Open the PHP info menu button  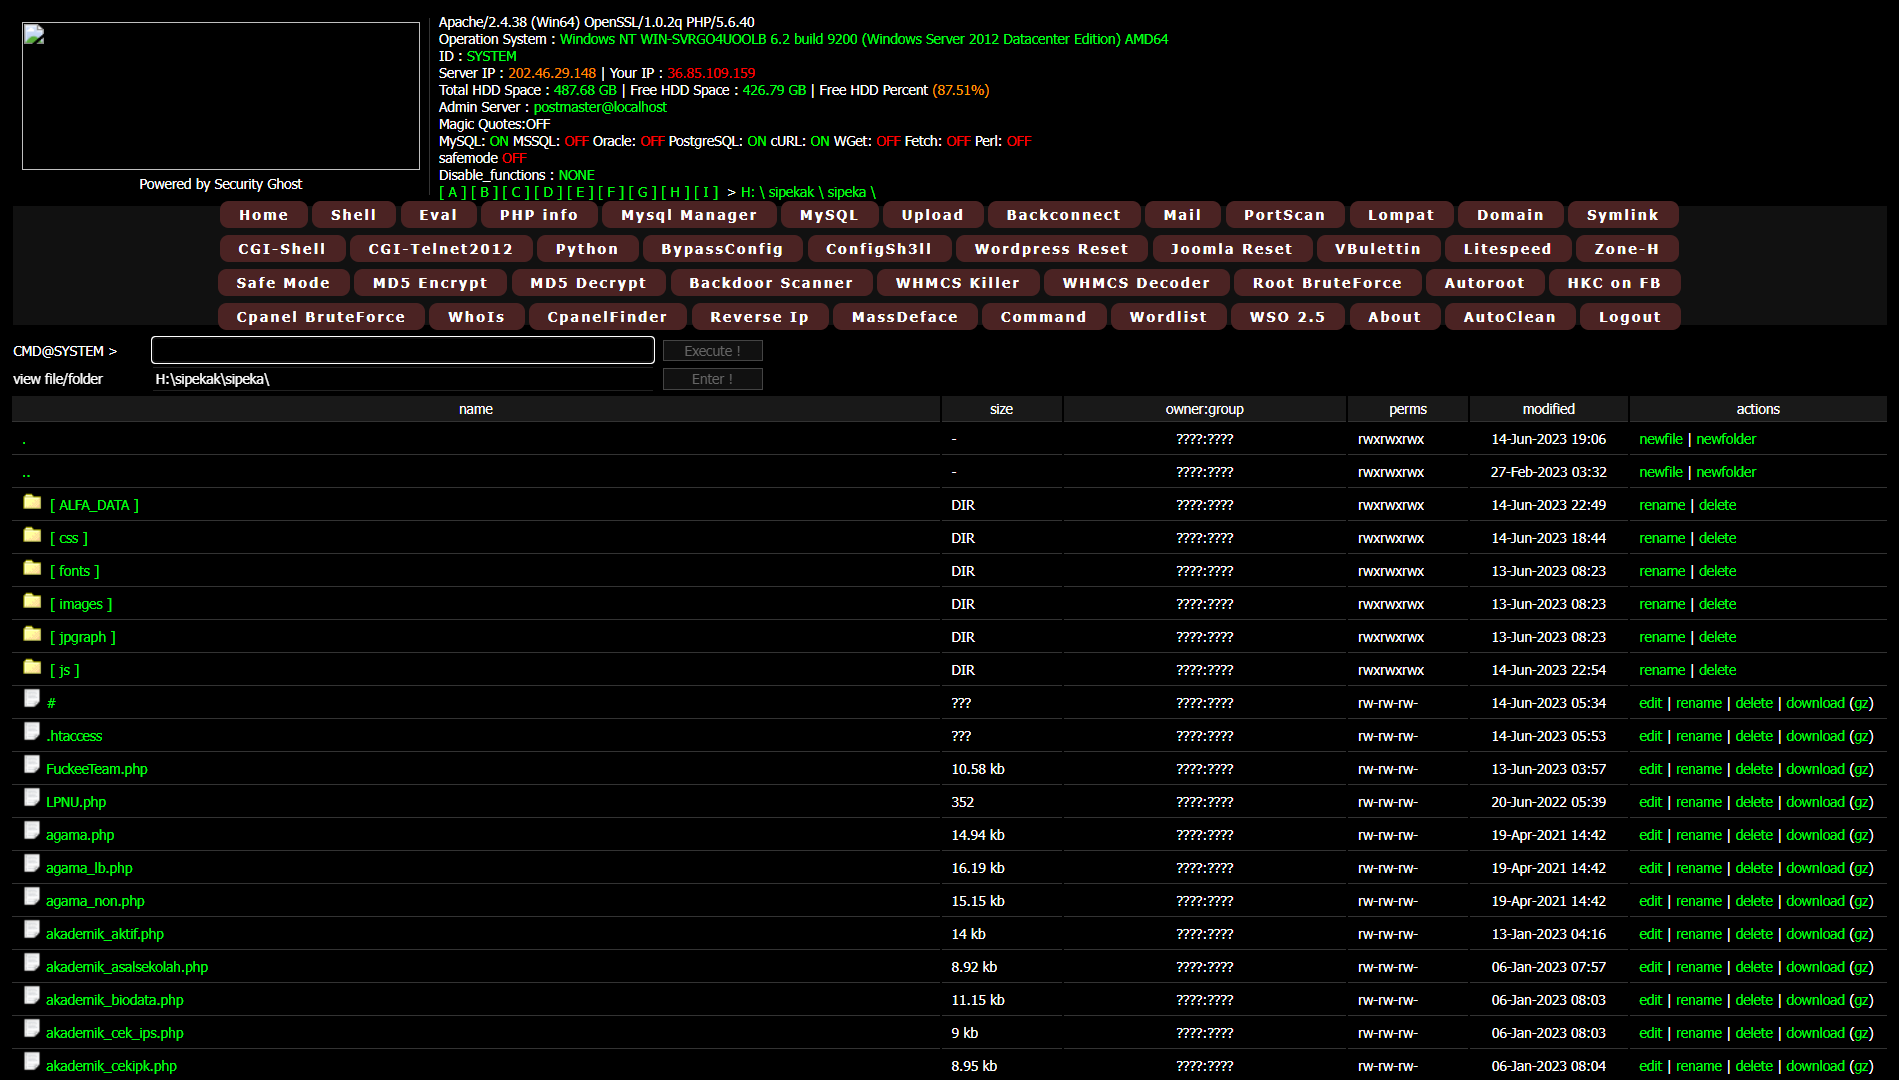(539, 215)
